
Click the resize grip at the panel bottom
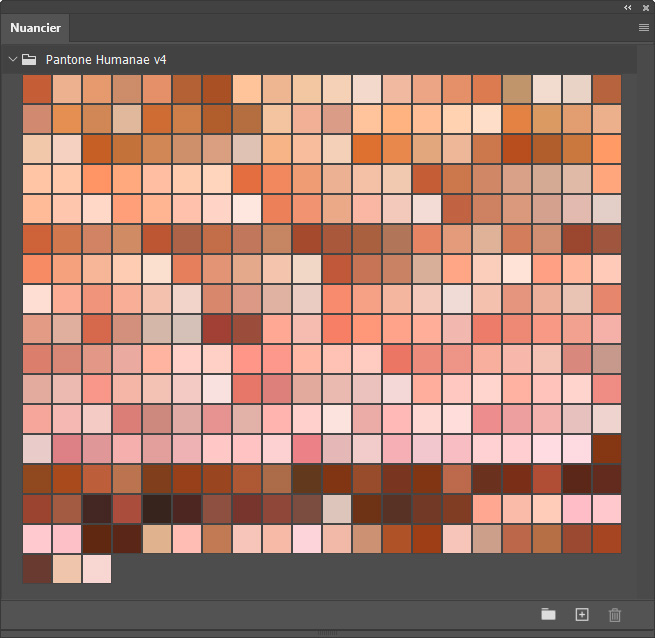click(x=327, y=634)
